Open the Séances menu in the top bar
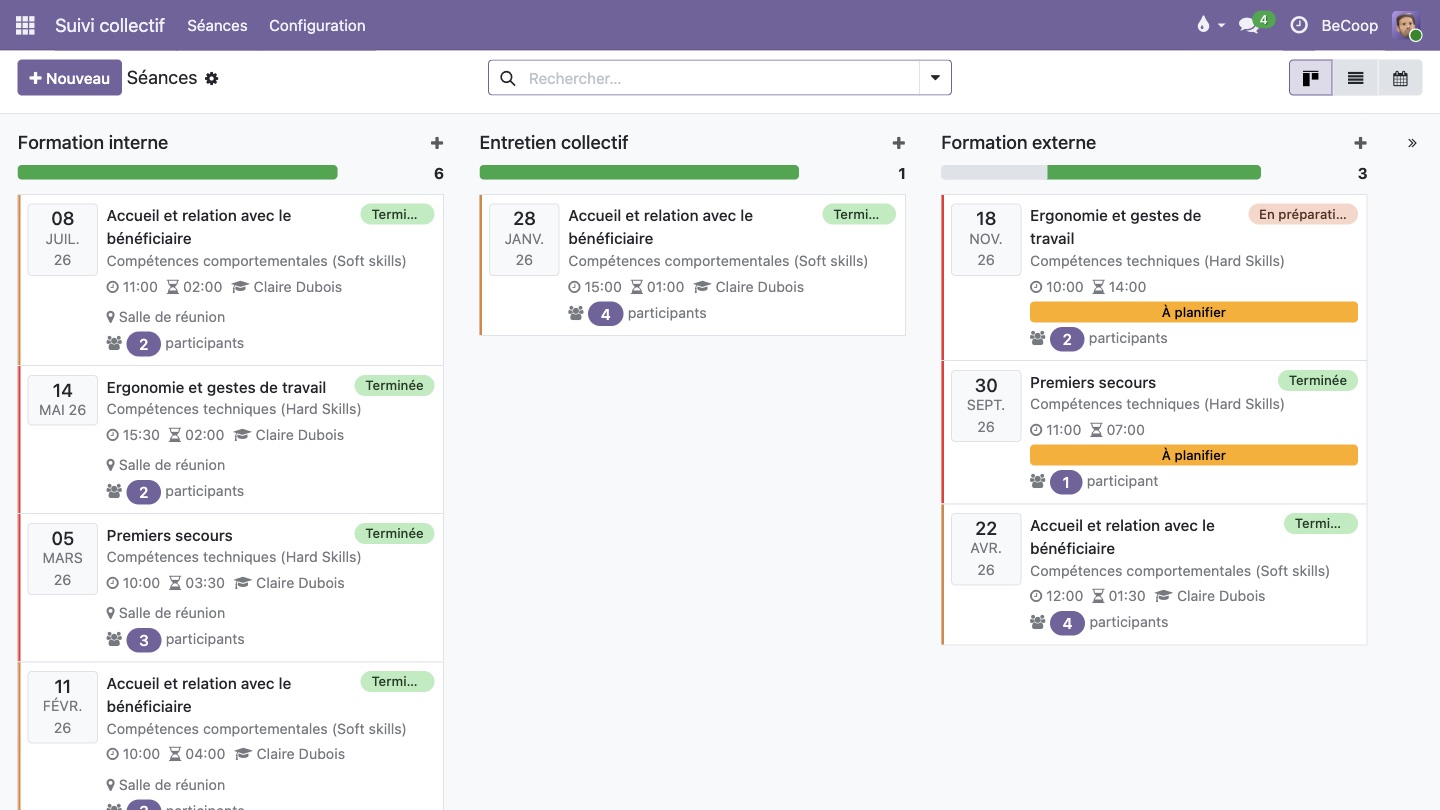1440x810 pixels. tap(217, 25)
